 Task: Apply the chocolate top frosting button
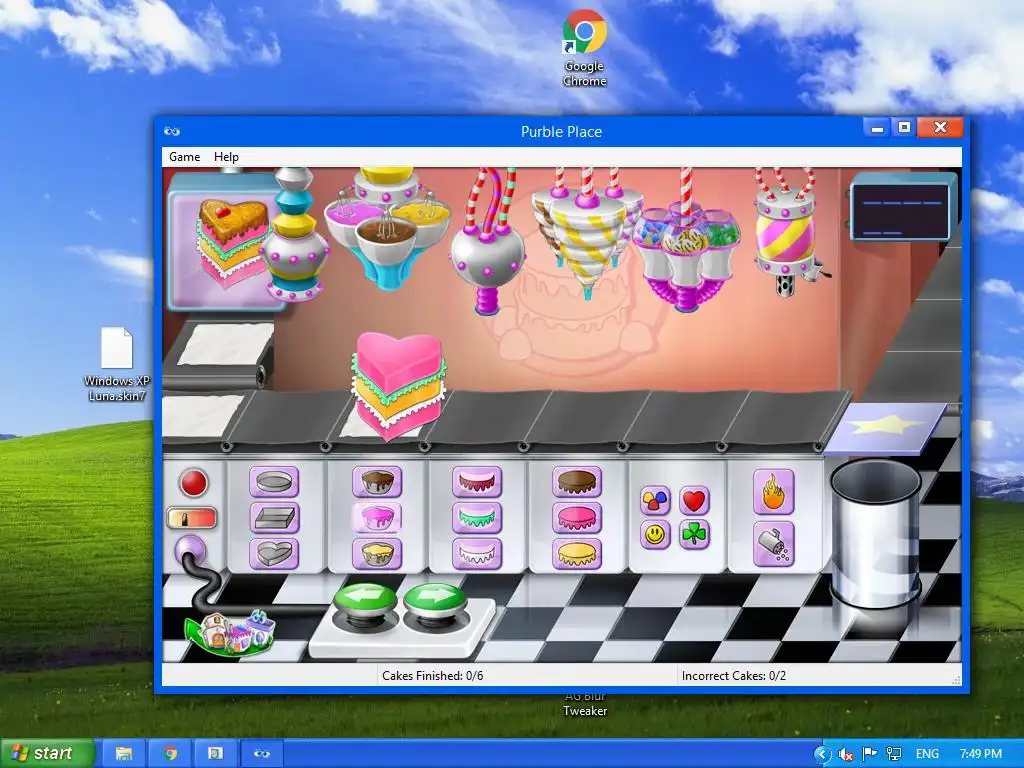tap(577, 483)
